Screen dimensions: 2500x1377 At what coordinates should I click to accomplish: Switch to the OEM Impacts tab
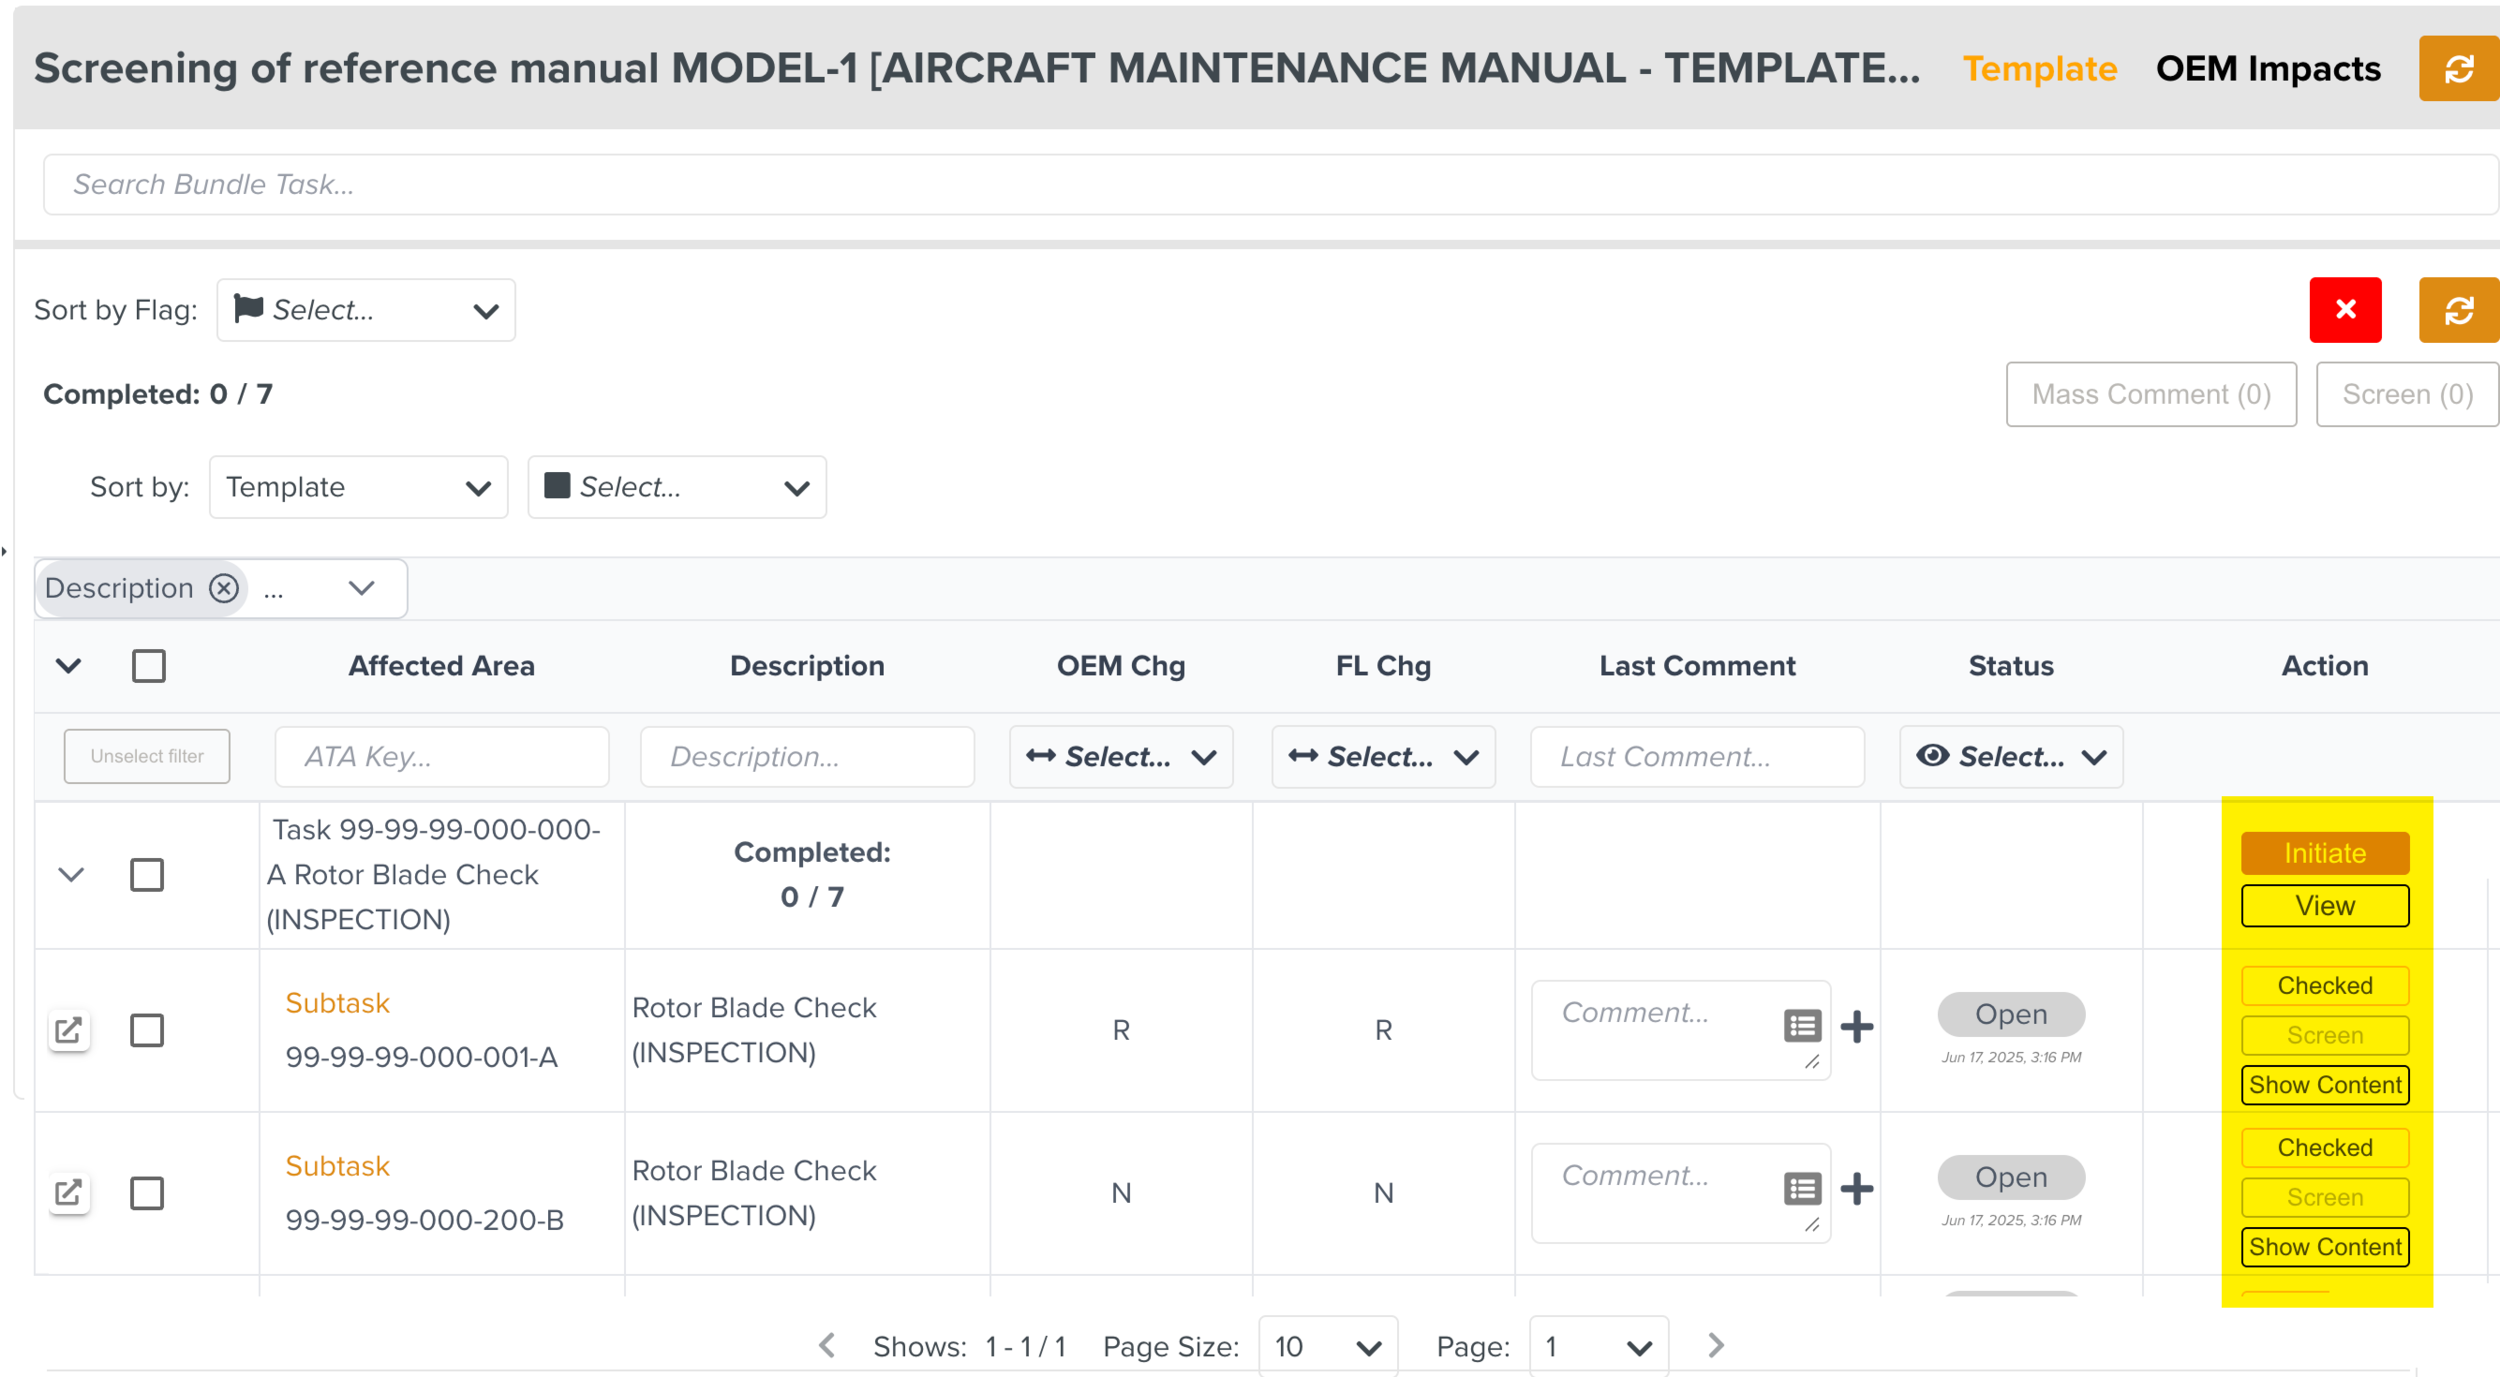pos(2267,69)
